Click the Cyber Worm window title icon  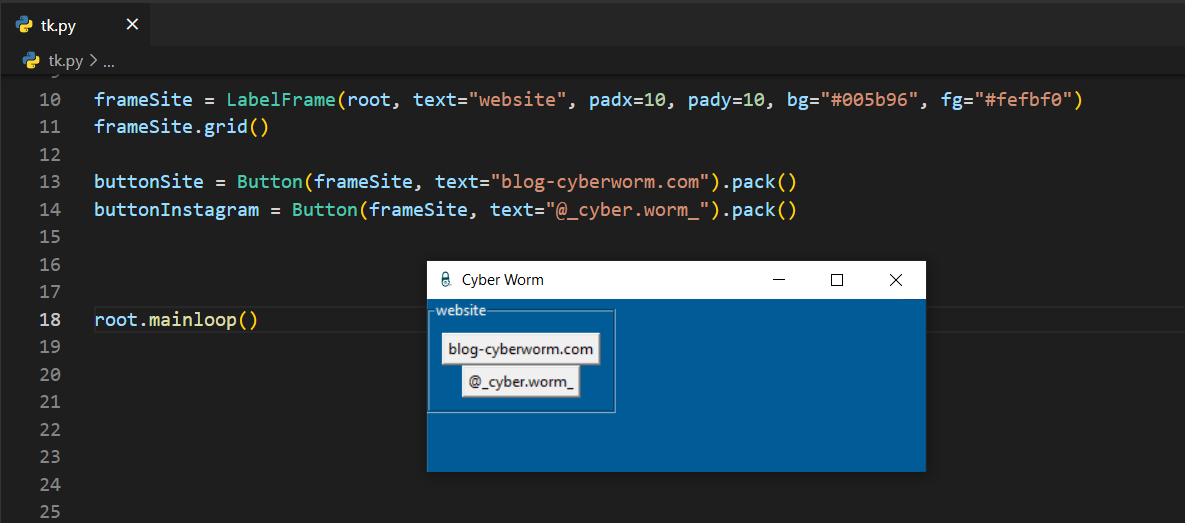(445, 280)
